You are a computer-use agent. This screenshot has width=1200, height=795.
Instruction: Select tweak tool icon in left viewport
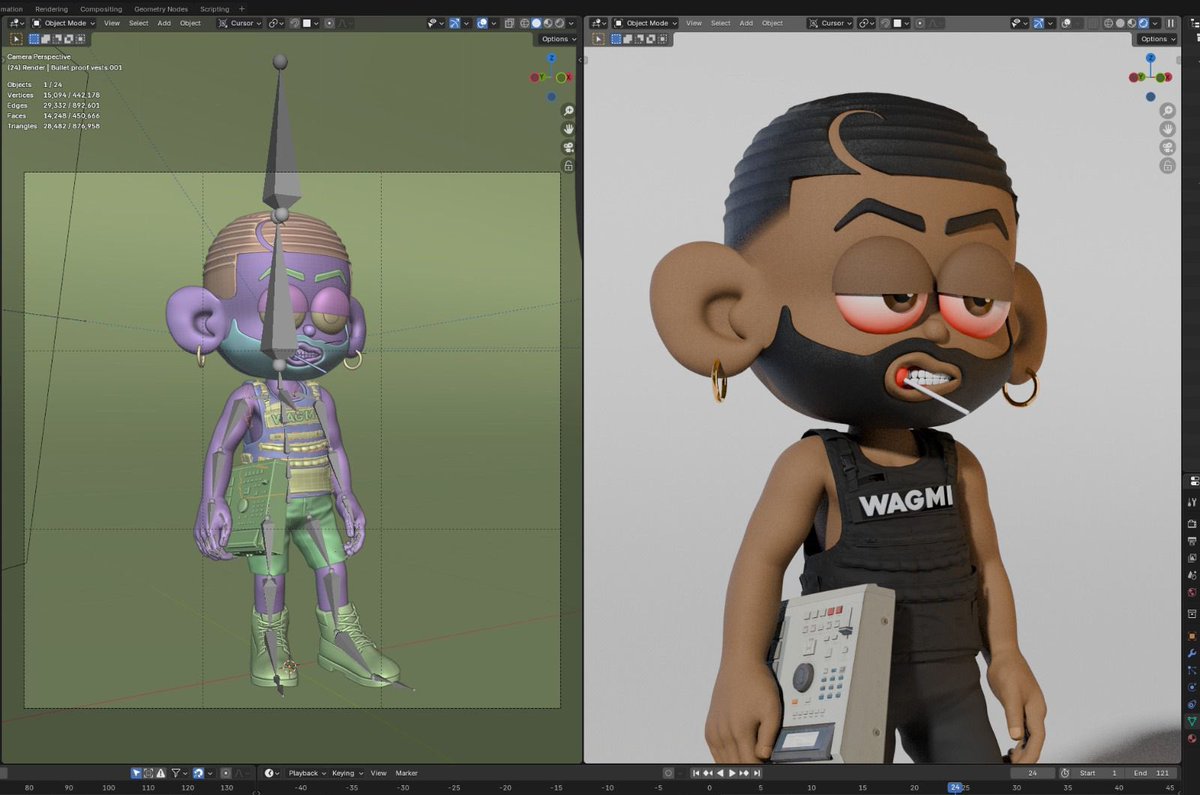point(16,39)
